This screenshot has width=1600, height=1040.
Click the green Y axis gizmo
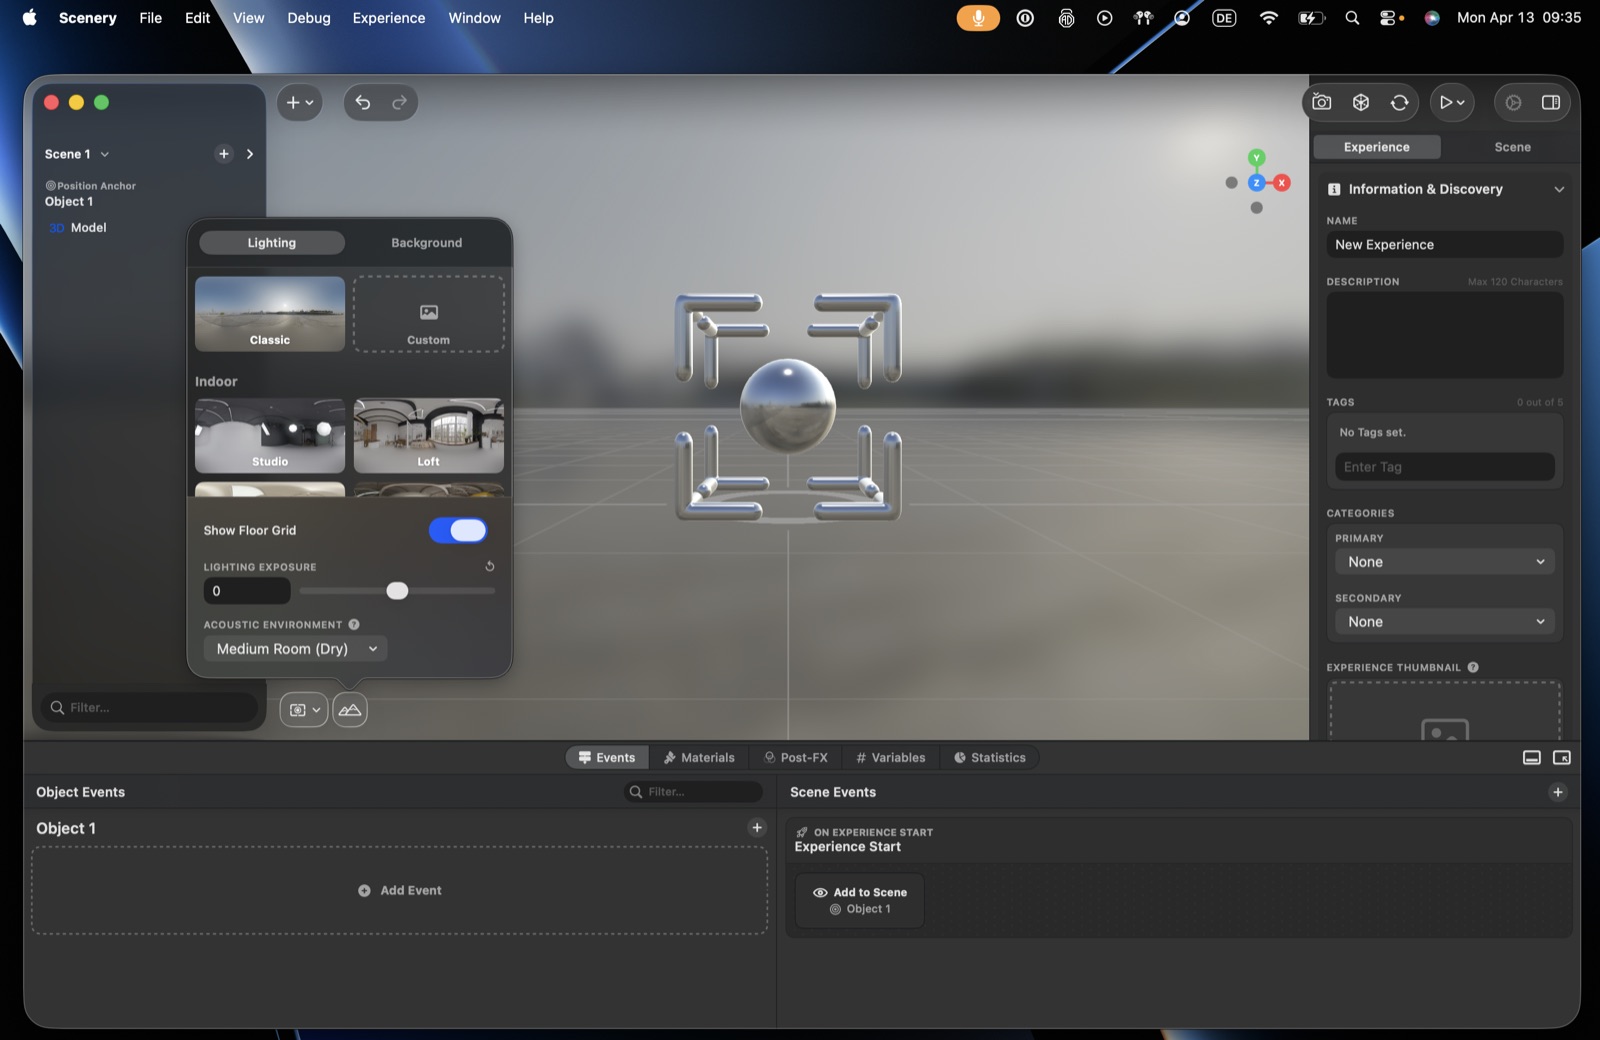coord(1257,158)
